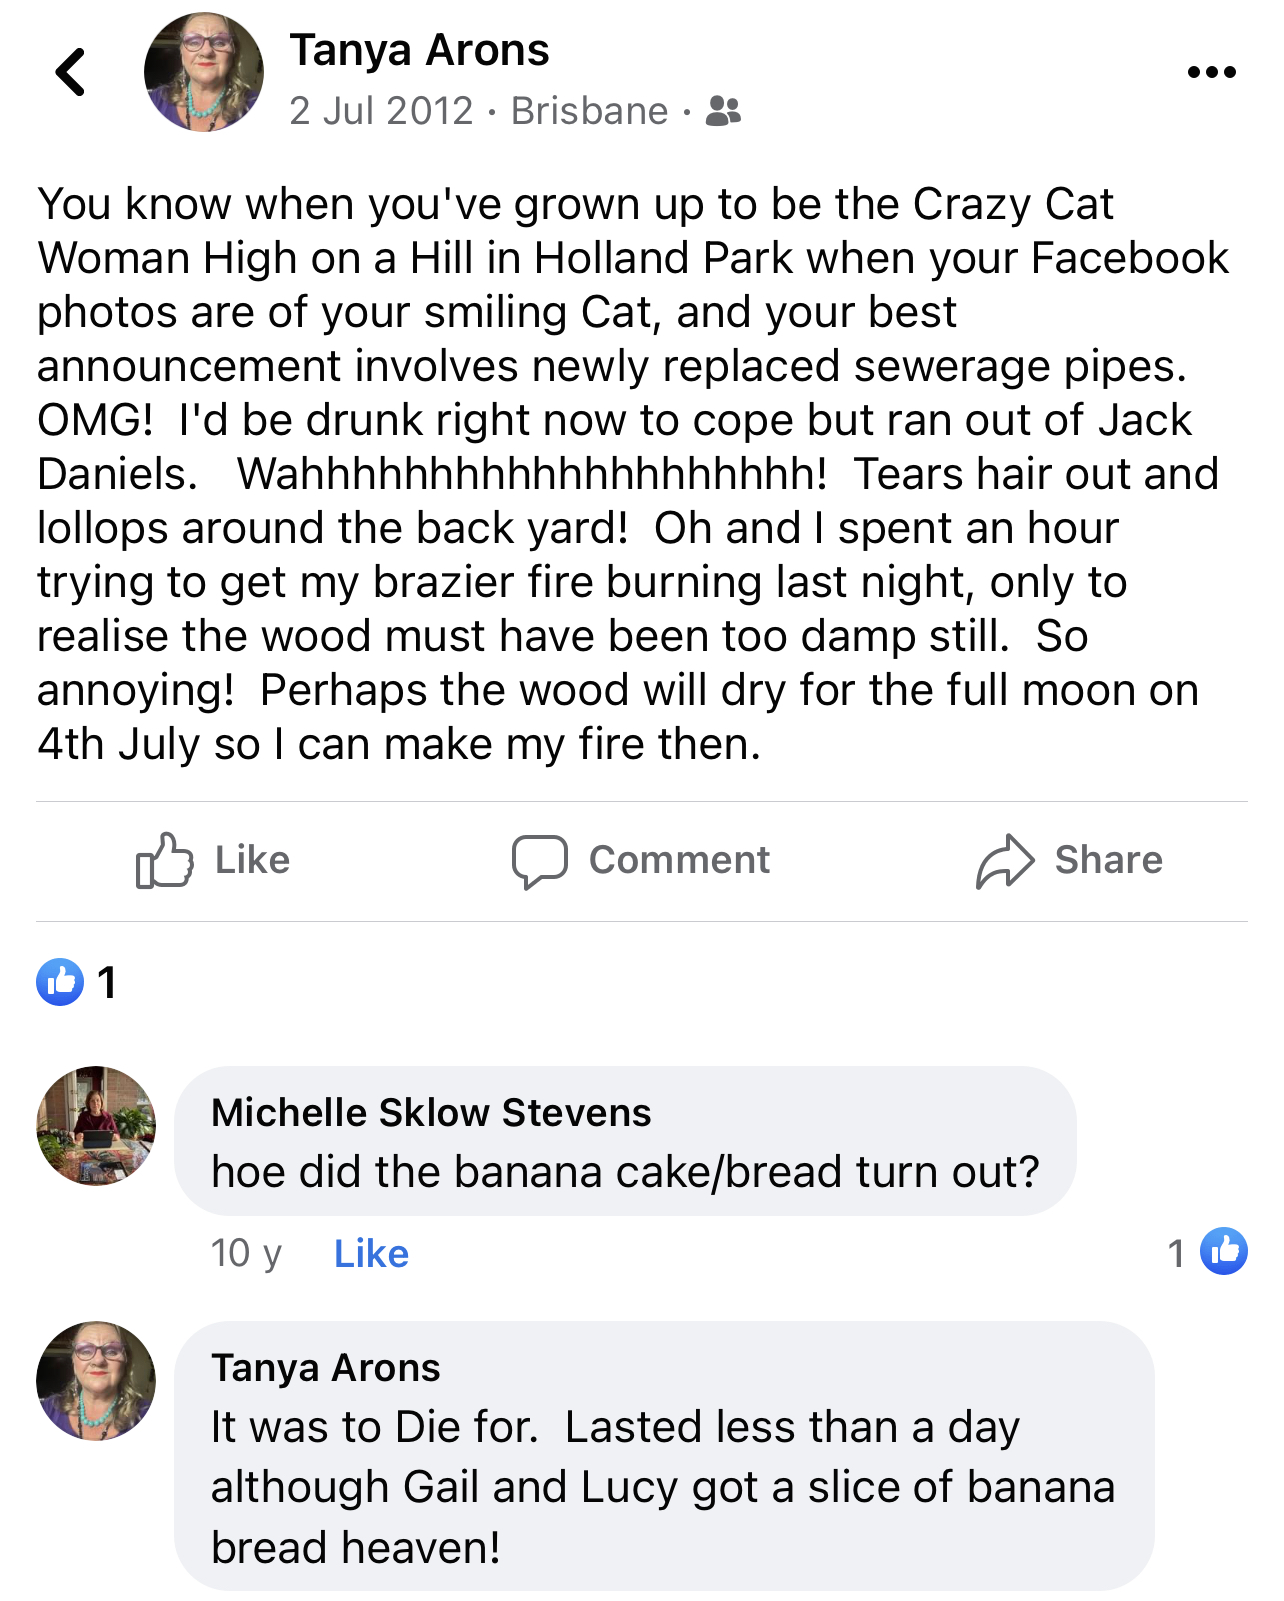Screen dimensions: 1284x1601
Task: Click the friends audience icon beside Brisbane
Action: 723,110
